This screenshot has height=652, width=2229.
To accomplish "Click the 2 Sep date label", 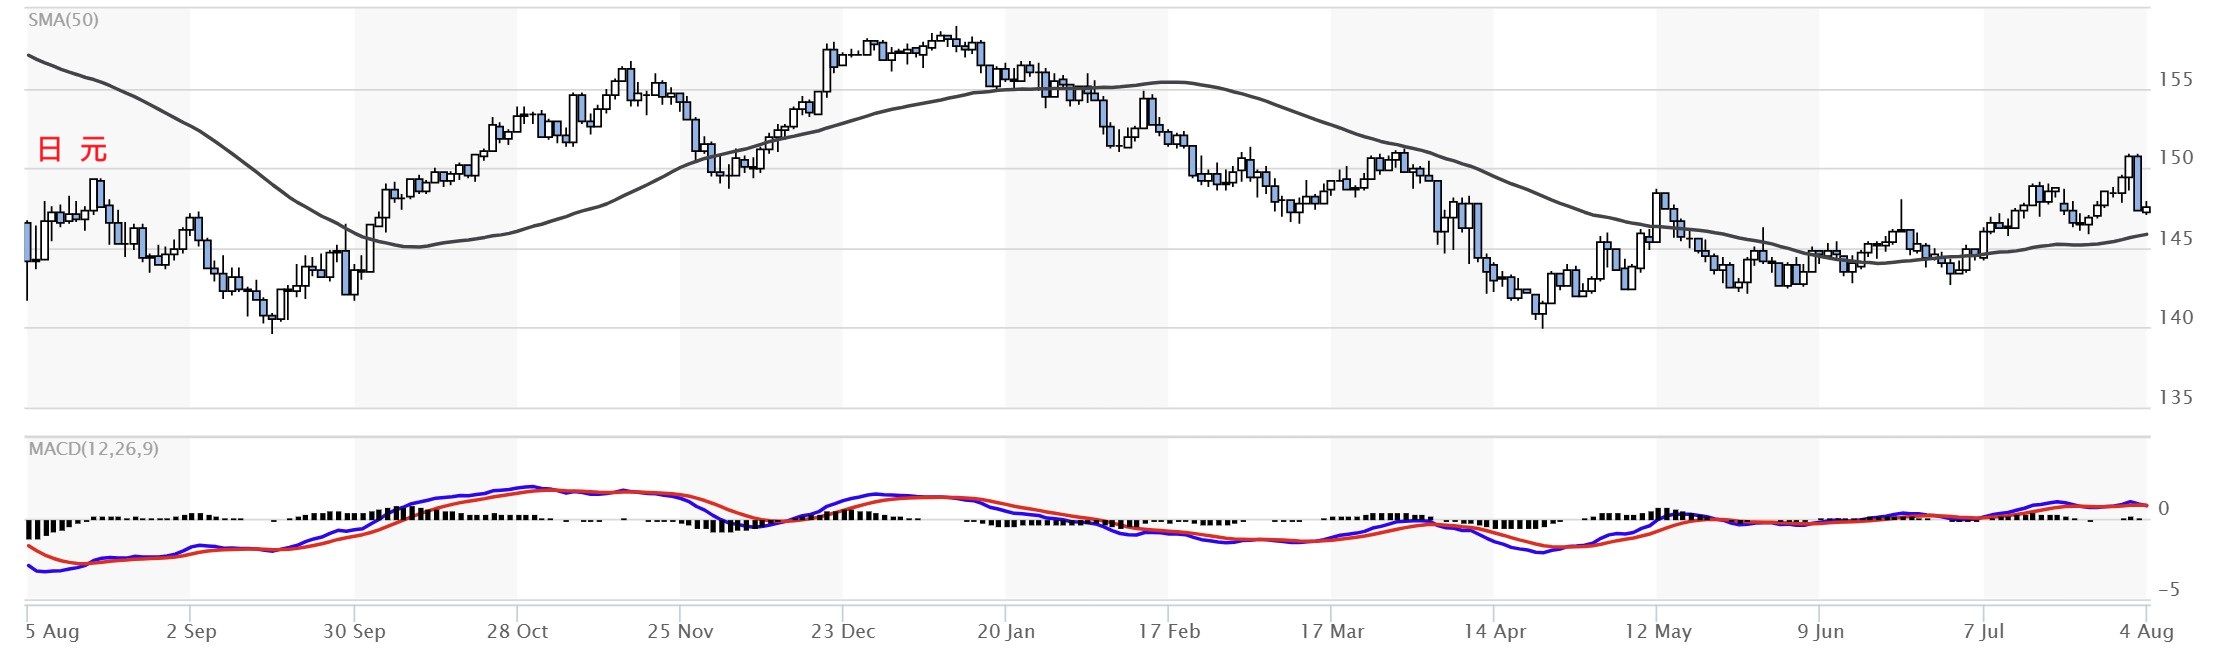I will coord(191,632).
